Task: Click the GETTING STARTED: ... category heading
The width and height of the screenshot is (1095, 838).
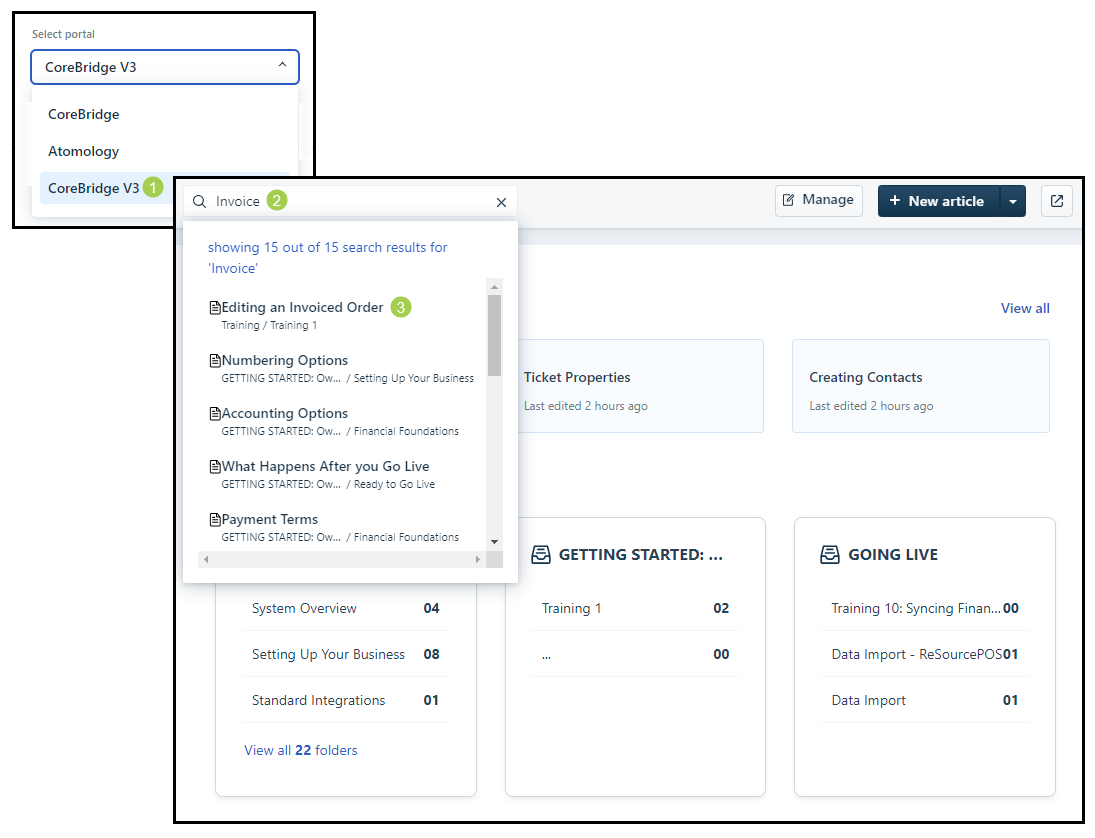Action: tap(640, 554)
